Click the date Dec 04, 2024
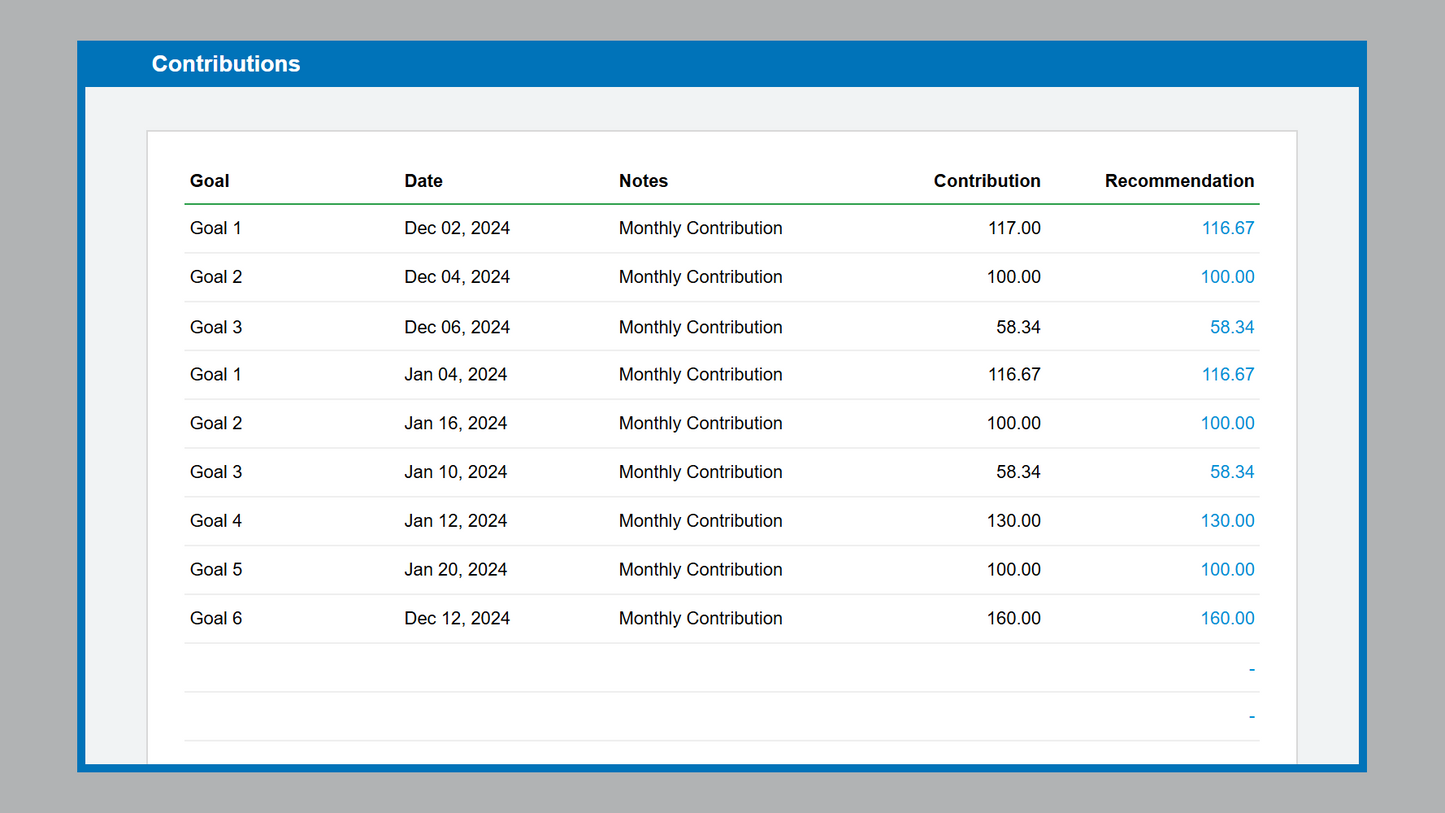The image size is (1445, 813). (457, 277)
